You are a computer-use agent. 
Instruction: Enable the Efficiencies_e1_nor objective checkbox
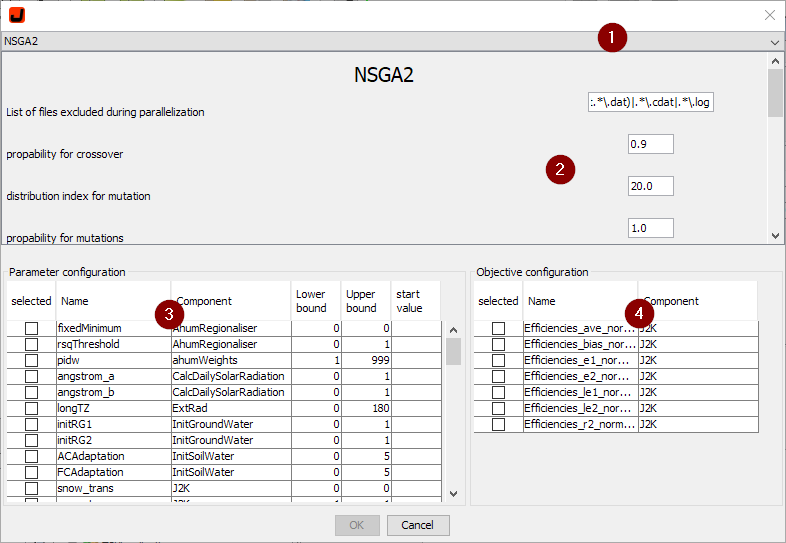[x=498, y=360]
